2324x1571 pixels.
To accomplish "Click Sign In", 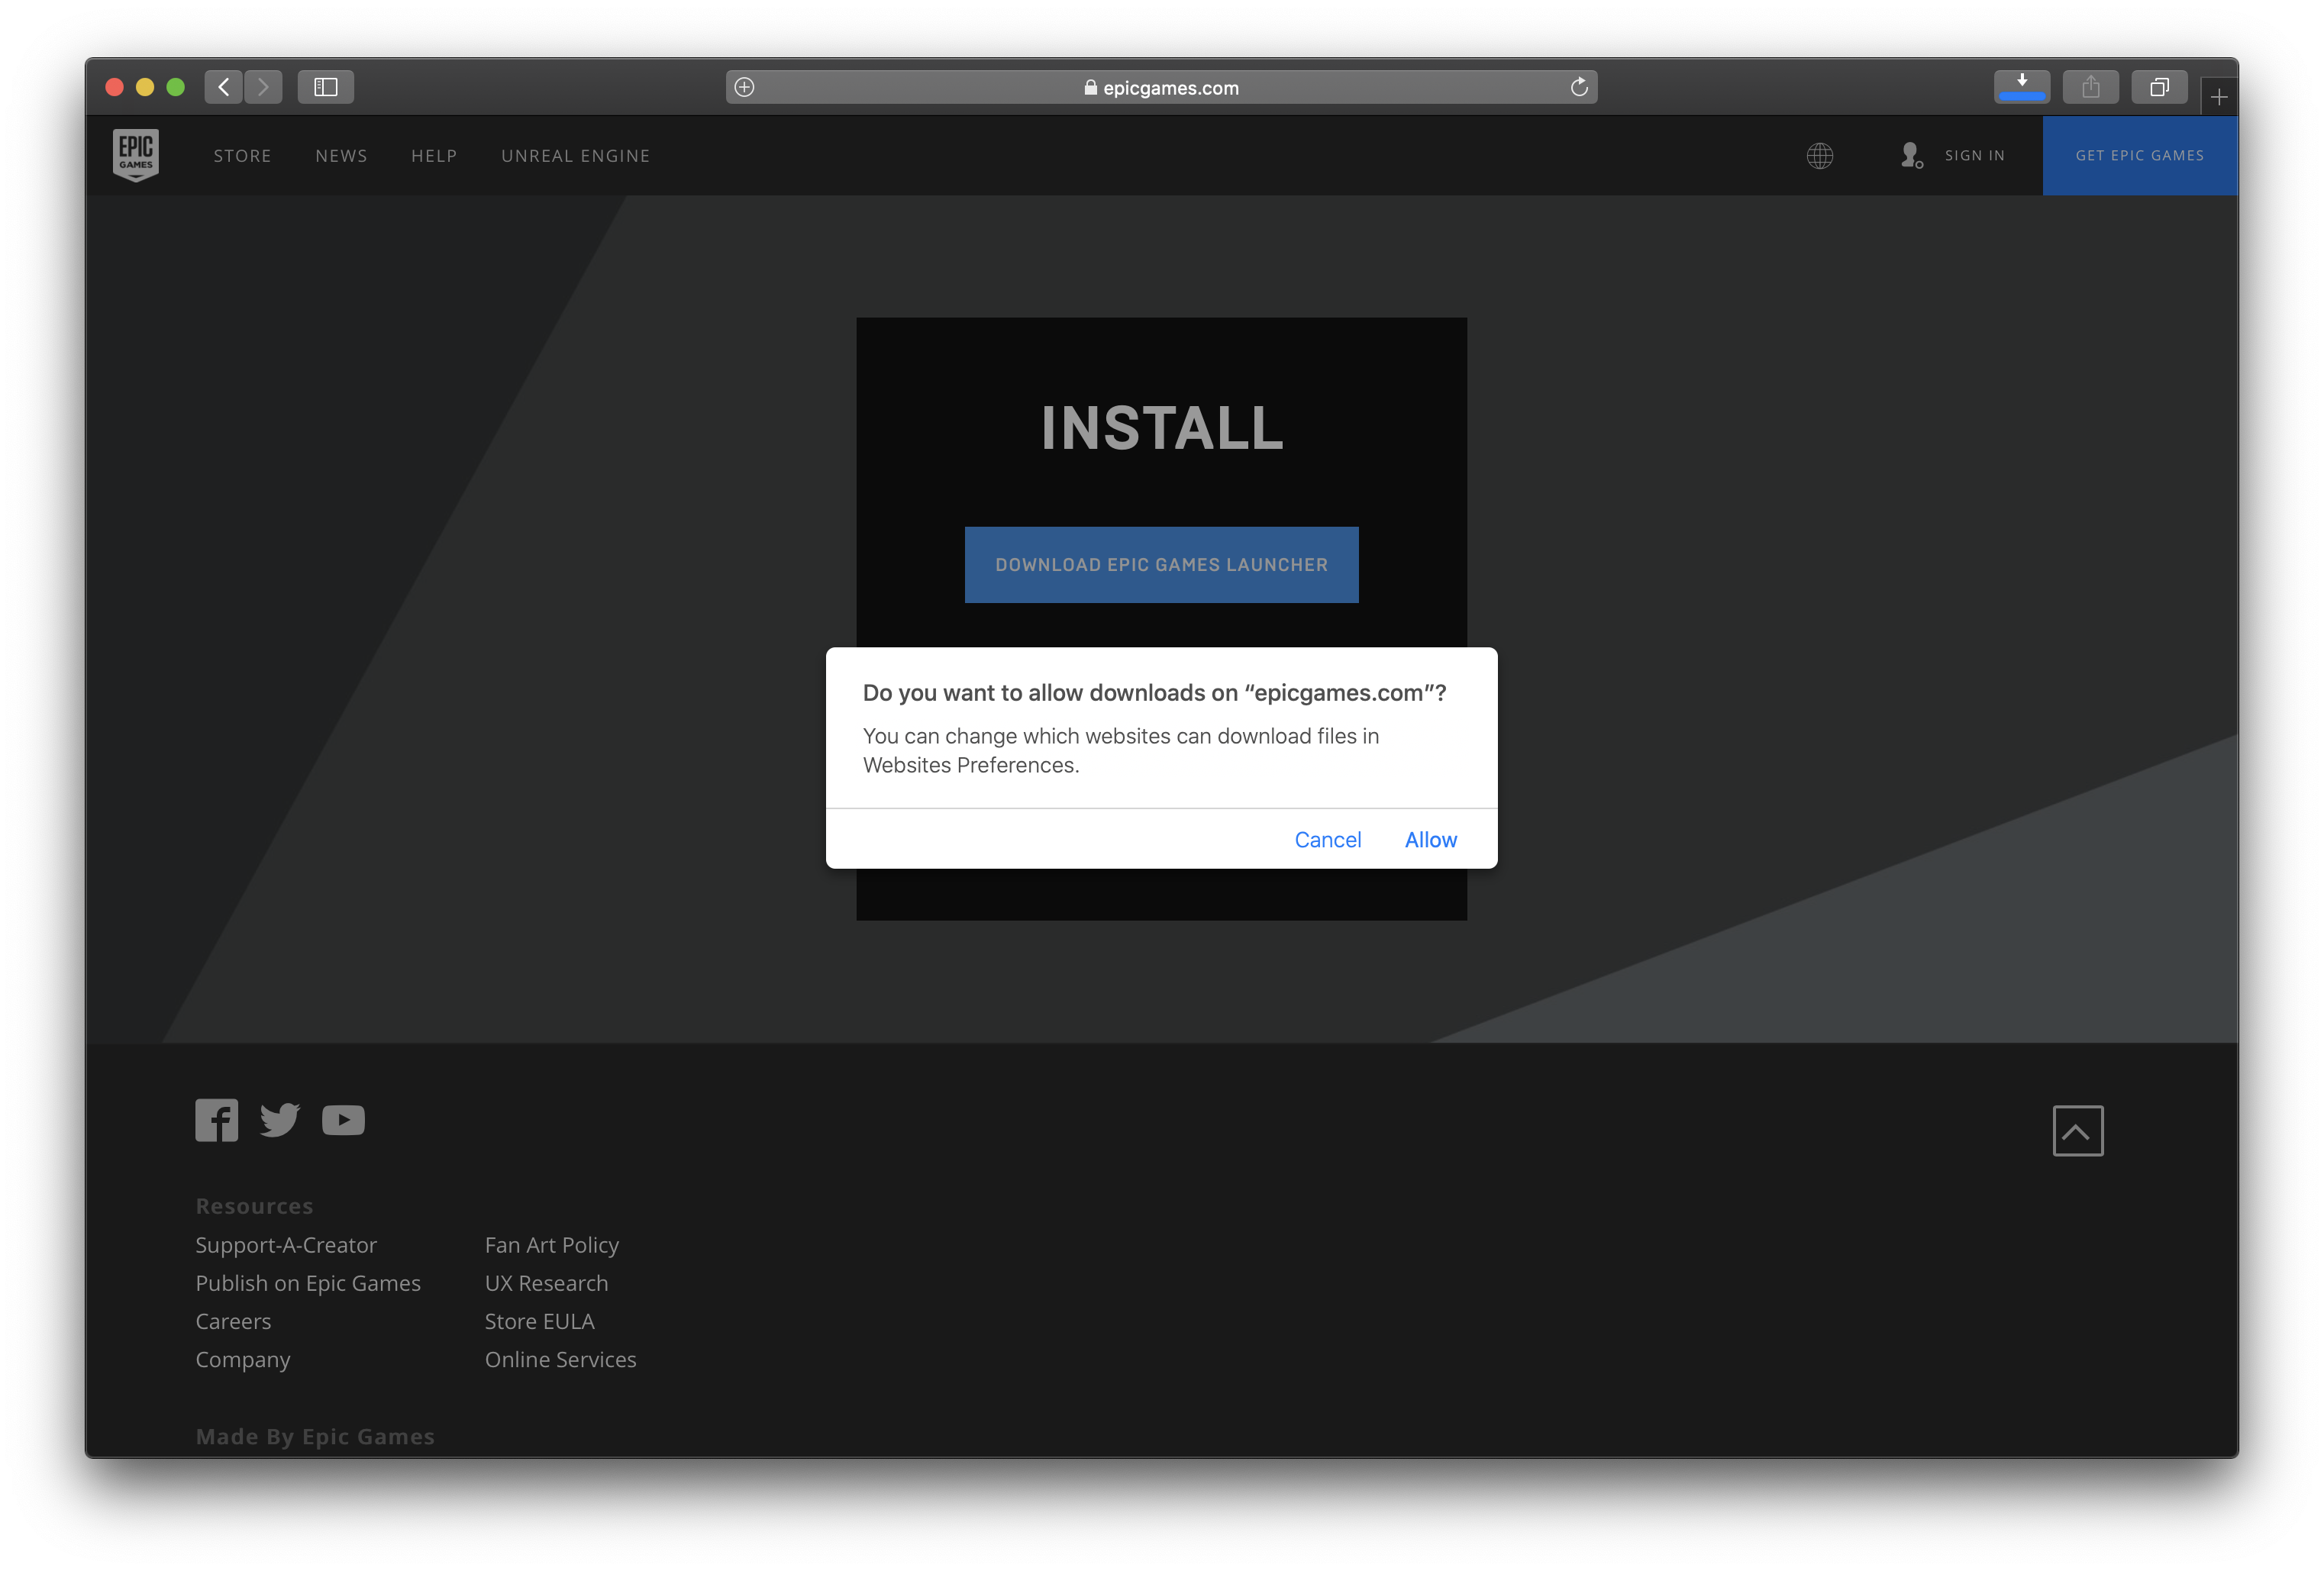I will pos(1975,155).
